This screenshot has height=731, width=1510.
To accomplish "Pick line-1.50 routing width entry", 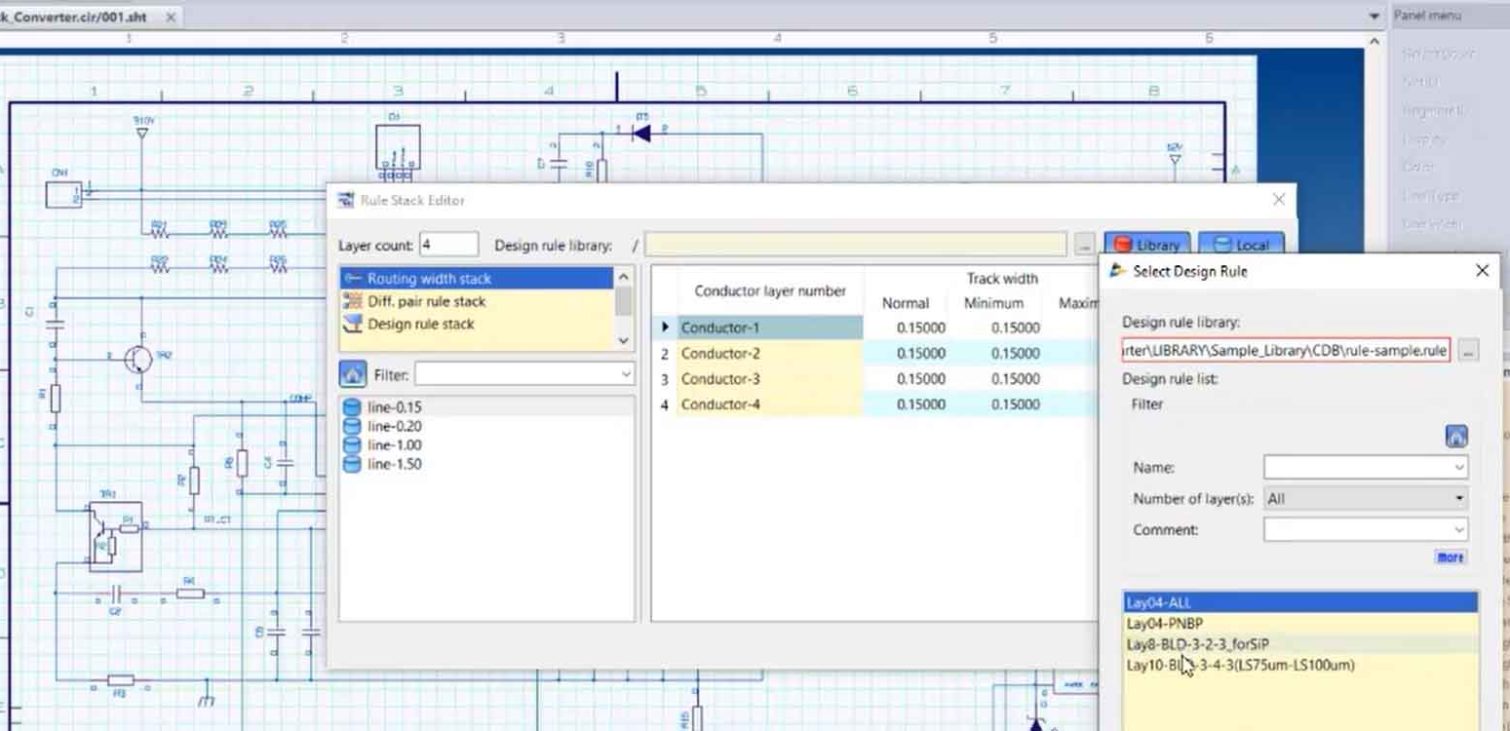I will [394, 464].
